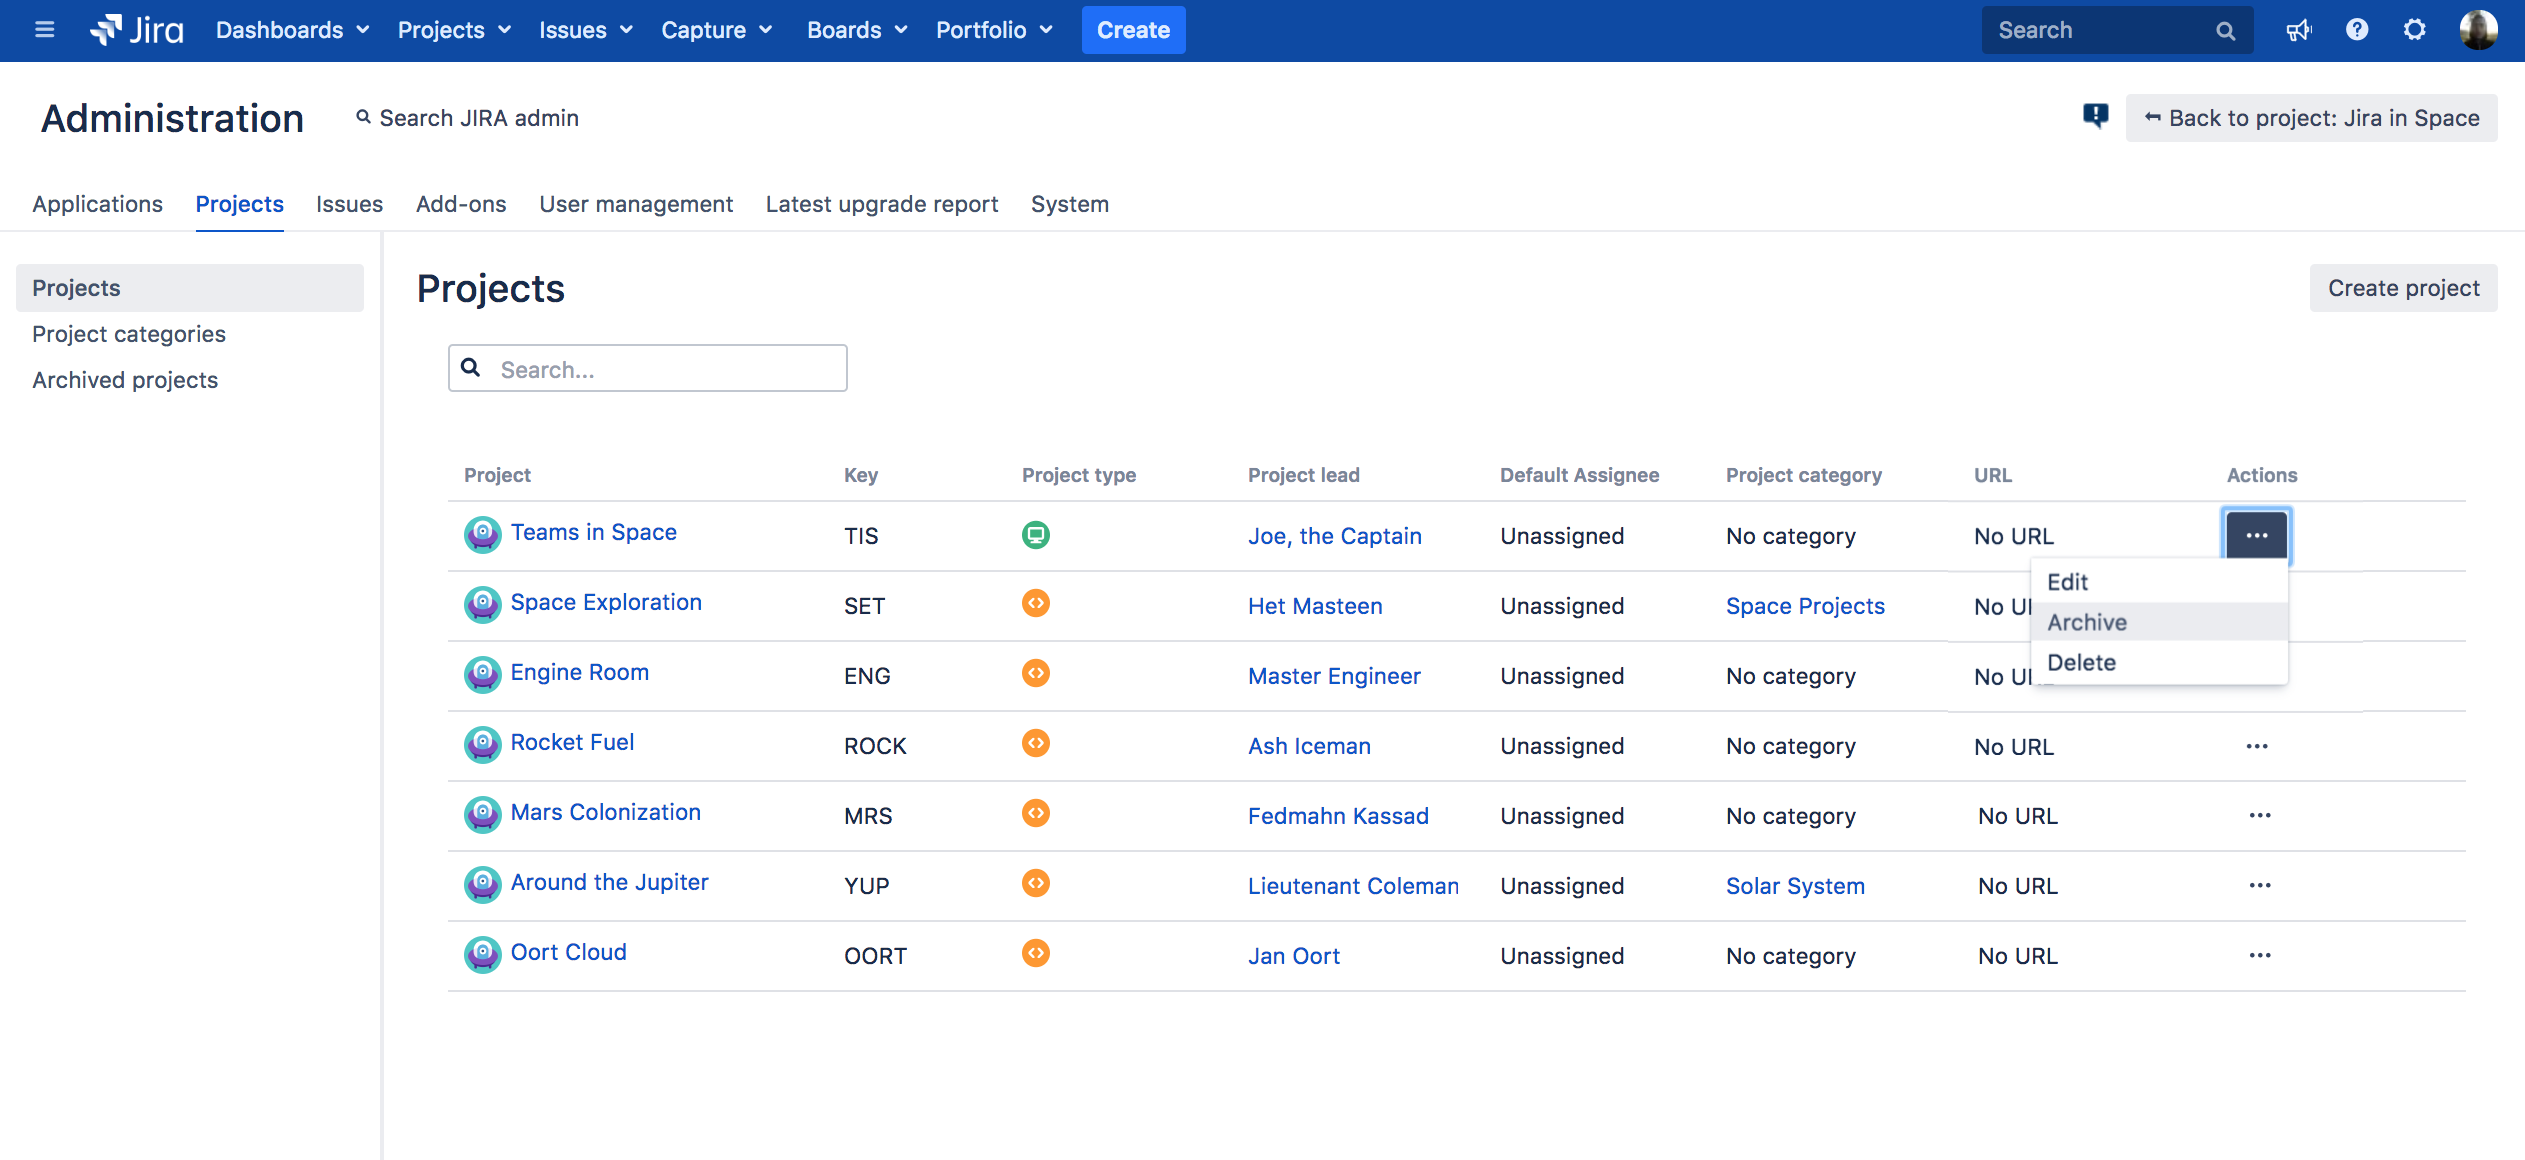This screenshot has width=2525, height=1160.
Task: Click the software type icon for Oort Cloud
Action: (1036, 953)
